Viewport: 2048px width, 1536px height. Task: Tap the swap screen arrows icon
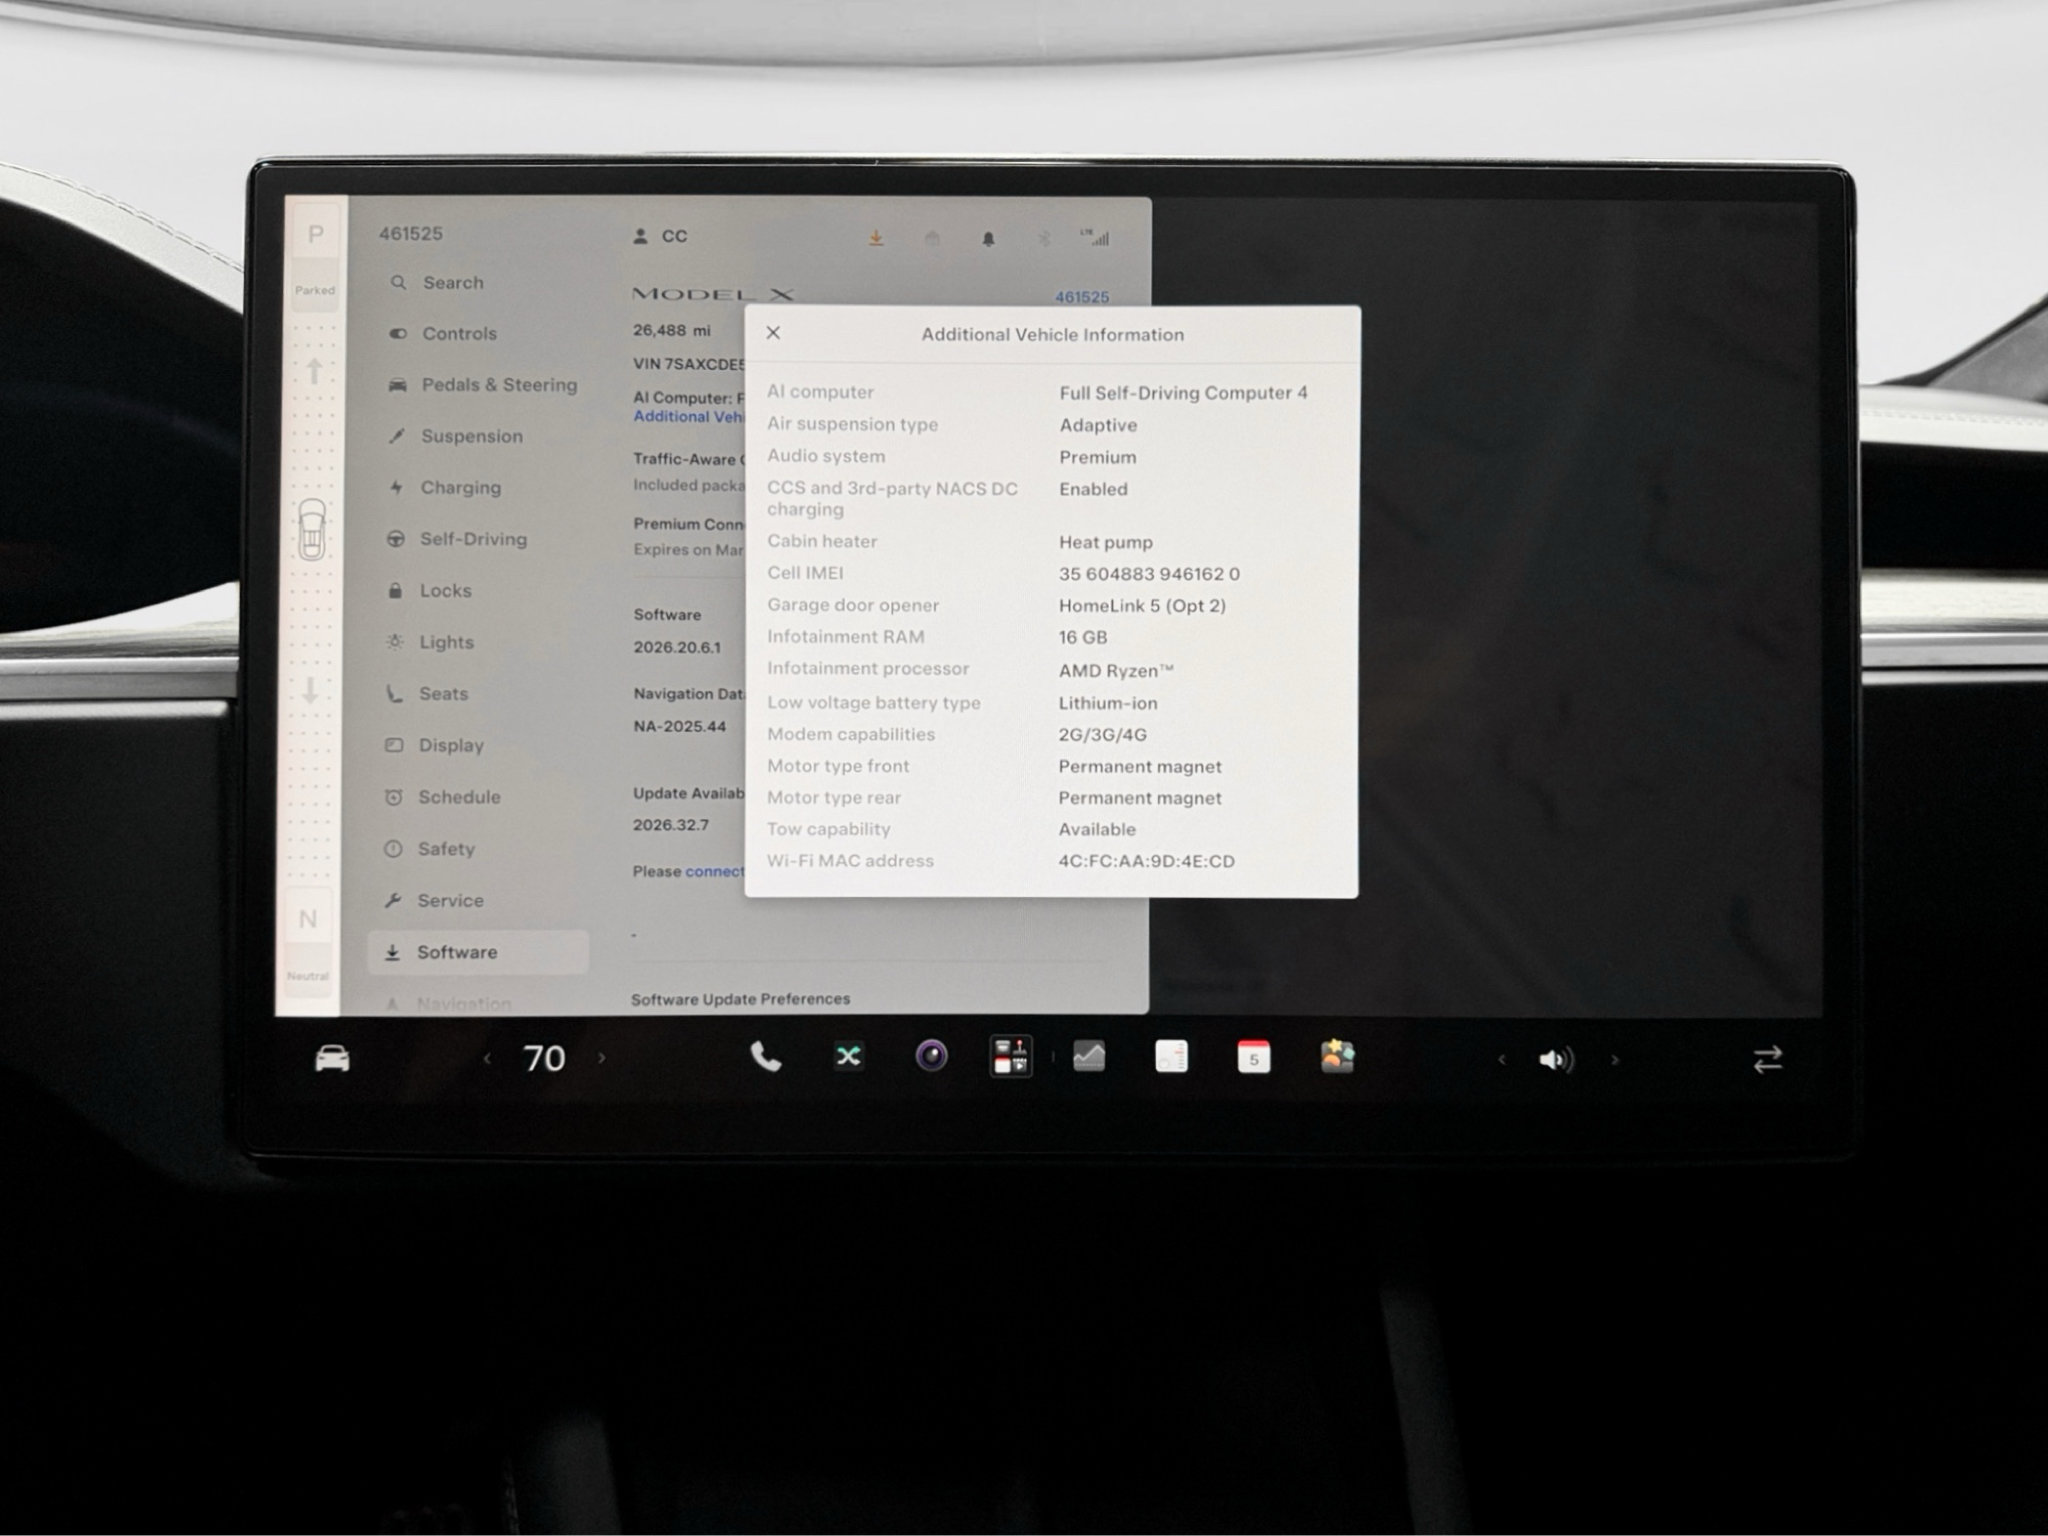[1767, 1059]
